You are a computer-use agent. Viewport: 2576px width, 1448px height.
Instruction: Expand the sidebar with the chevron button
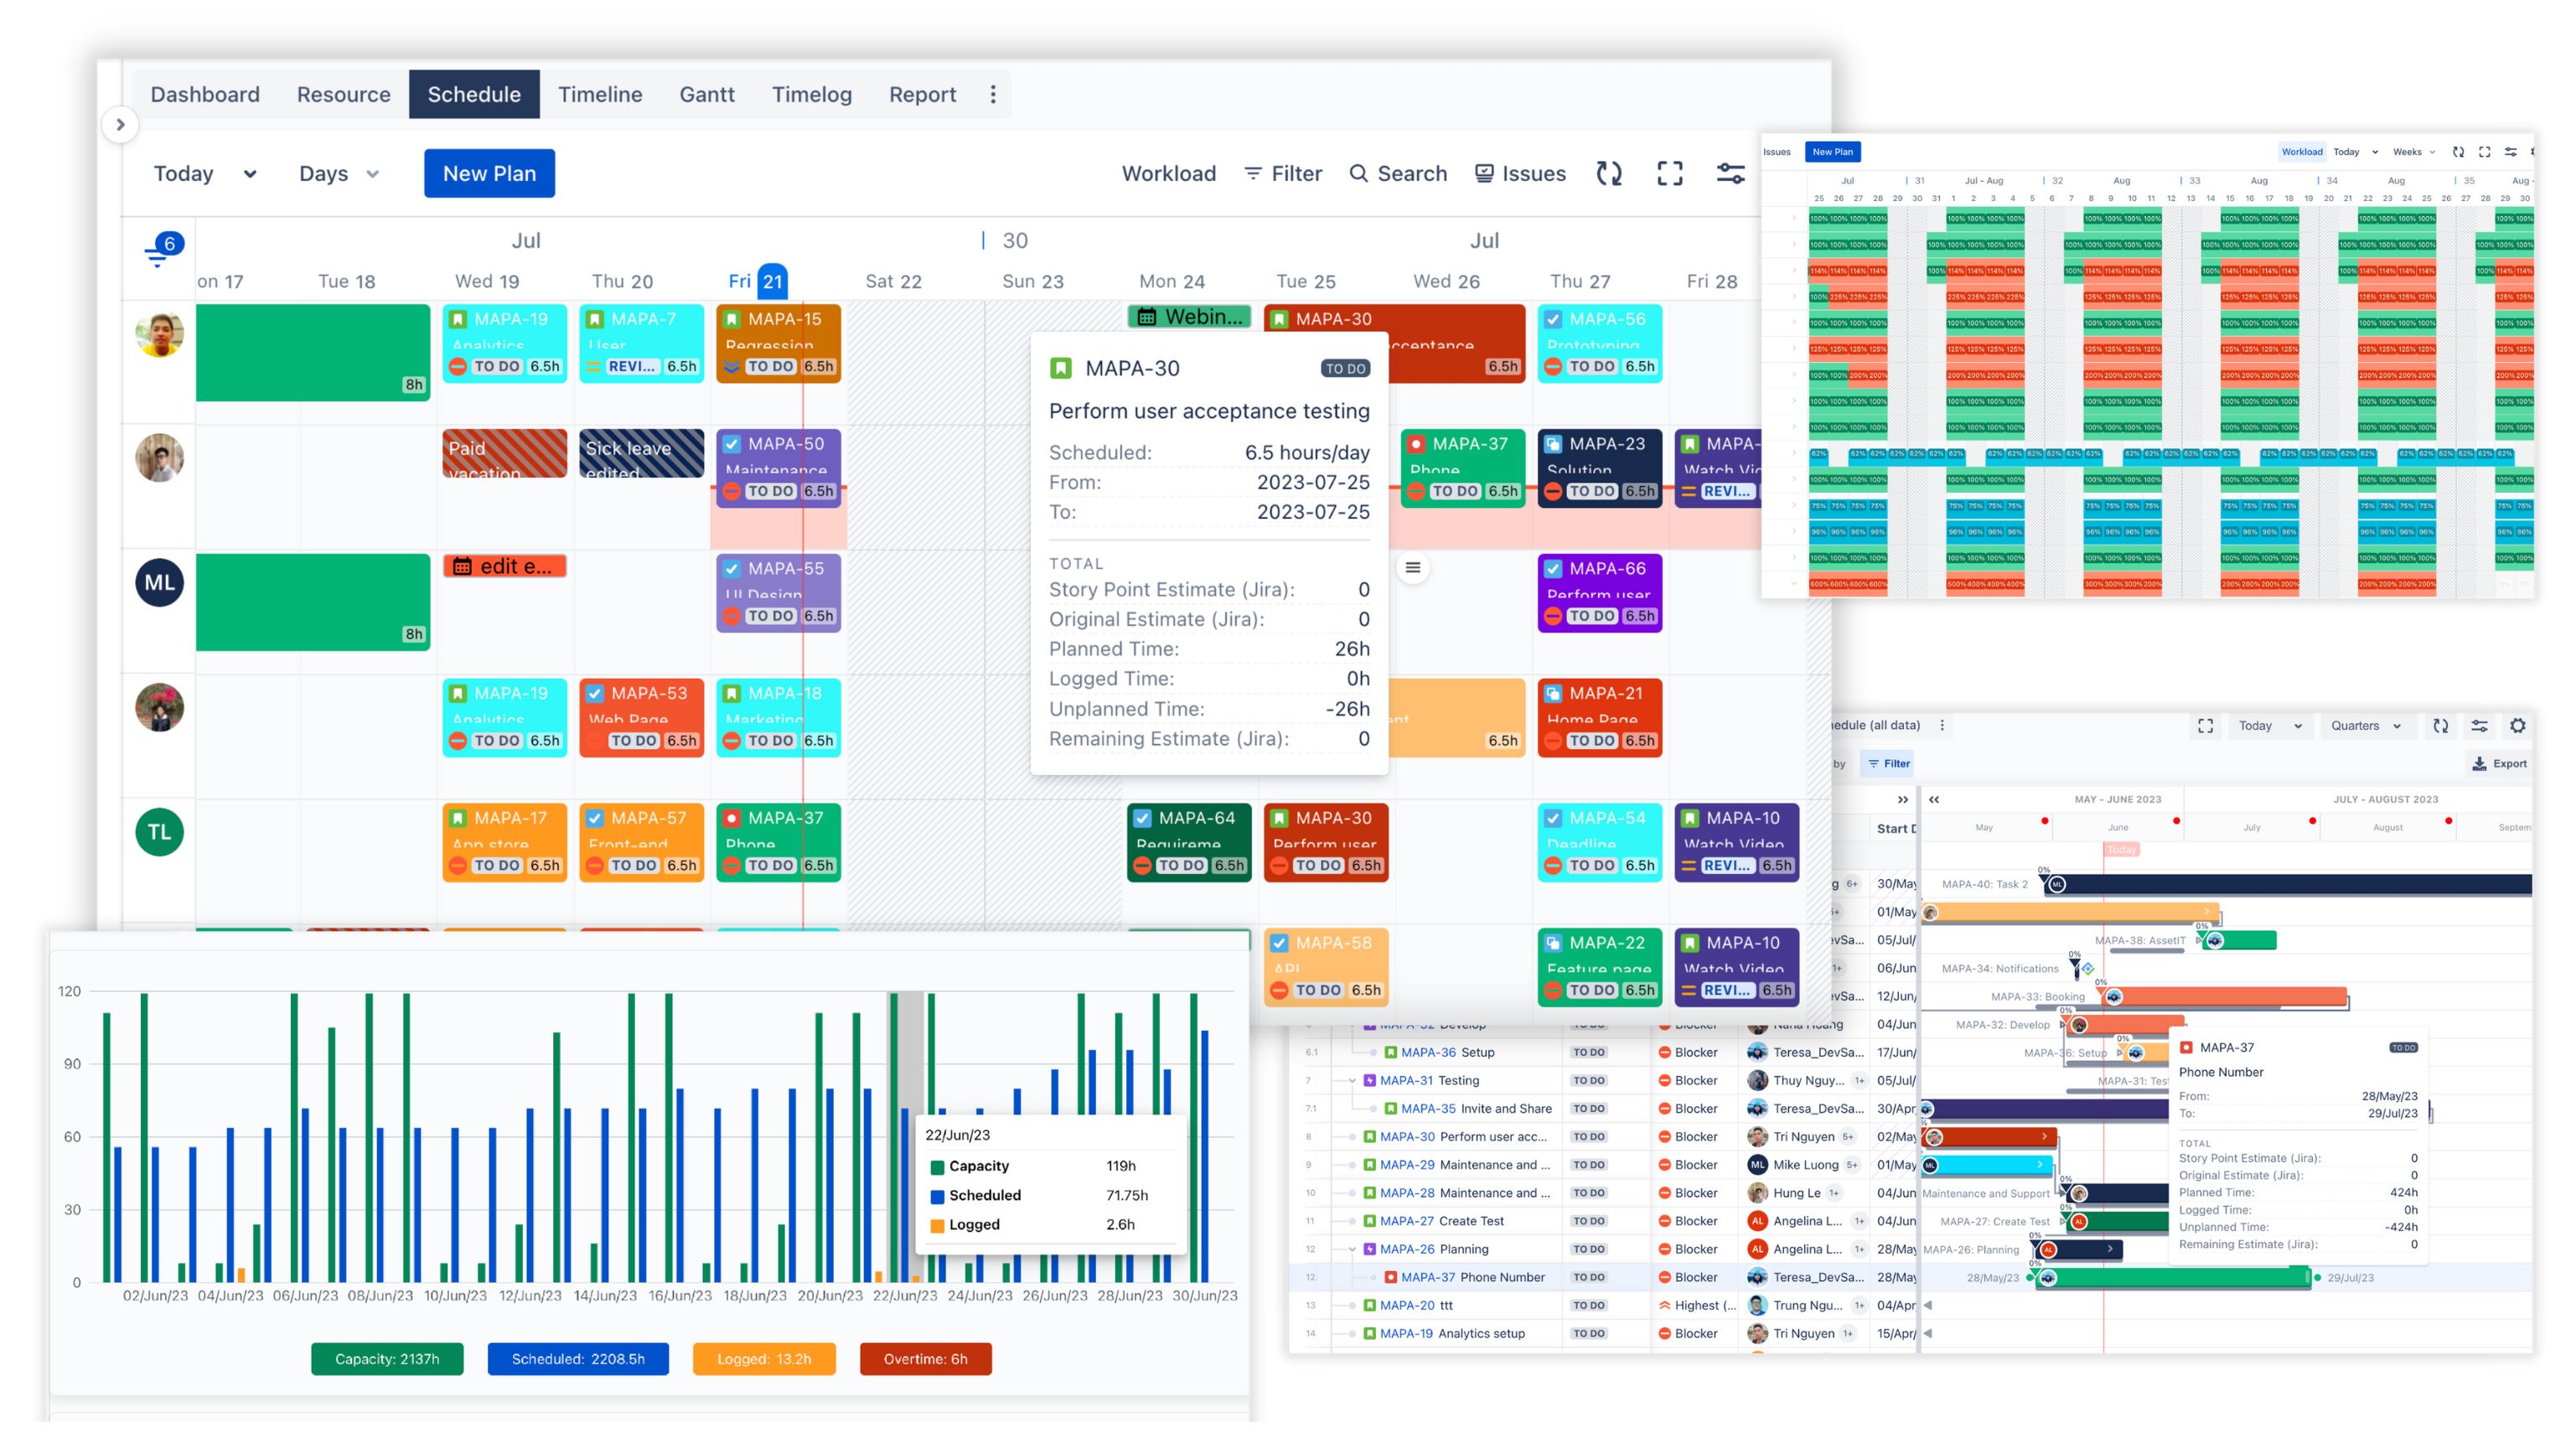point(120,125)
